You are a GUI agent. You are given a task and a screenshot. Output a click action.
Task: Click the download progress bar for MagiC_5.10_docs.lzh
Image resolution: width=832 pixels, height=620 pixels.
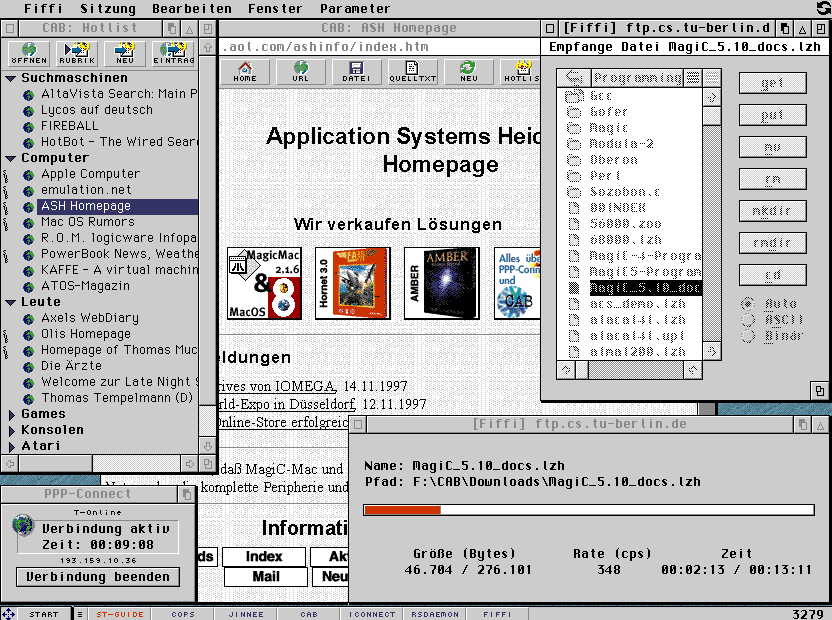click(588, 510)
